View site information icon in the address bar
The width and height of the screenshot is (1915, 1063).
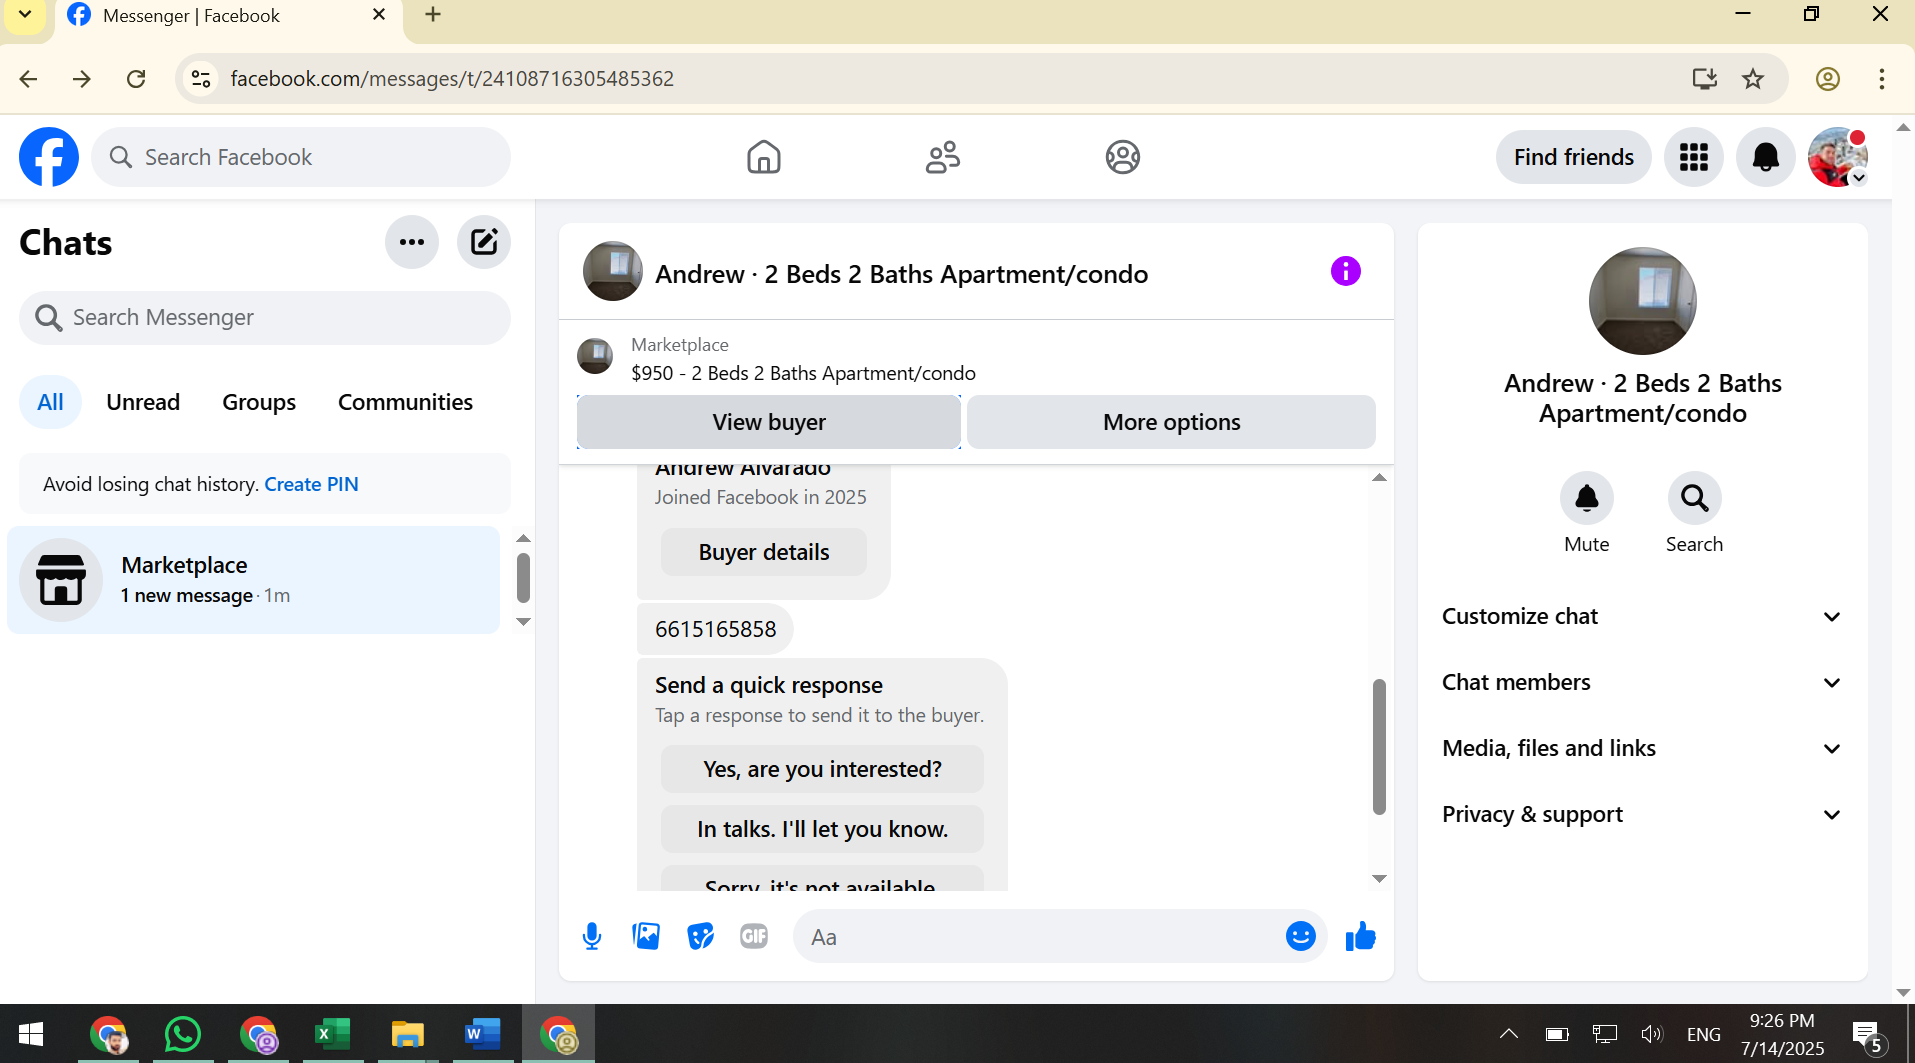coord(201,78)
